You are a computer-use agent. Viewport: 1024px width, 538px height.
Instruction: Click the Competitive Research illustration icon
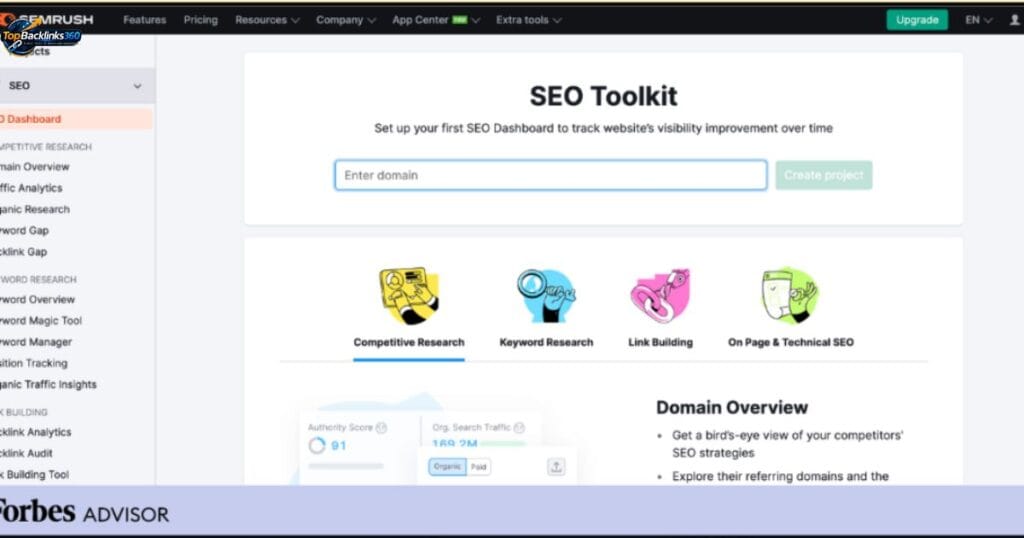point(409,295)
